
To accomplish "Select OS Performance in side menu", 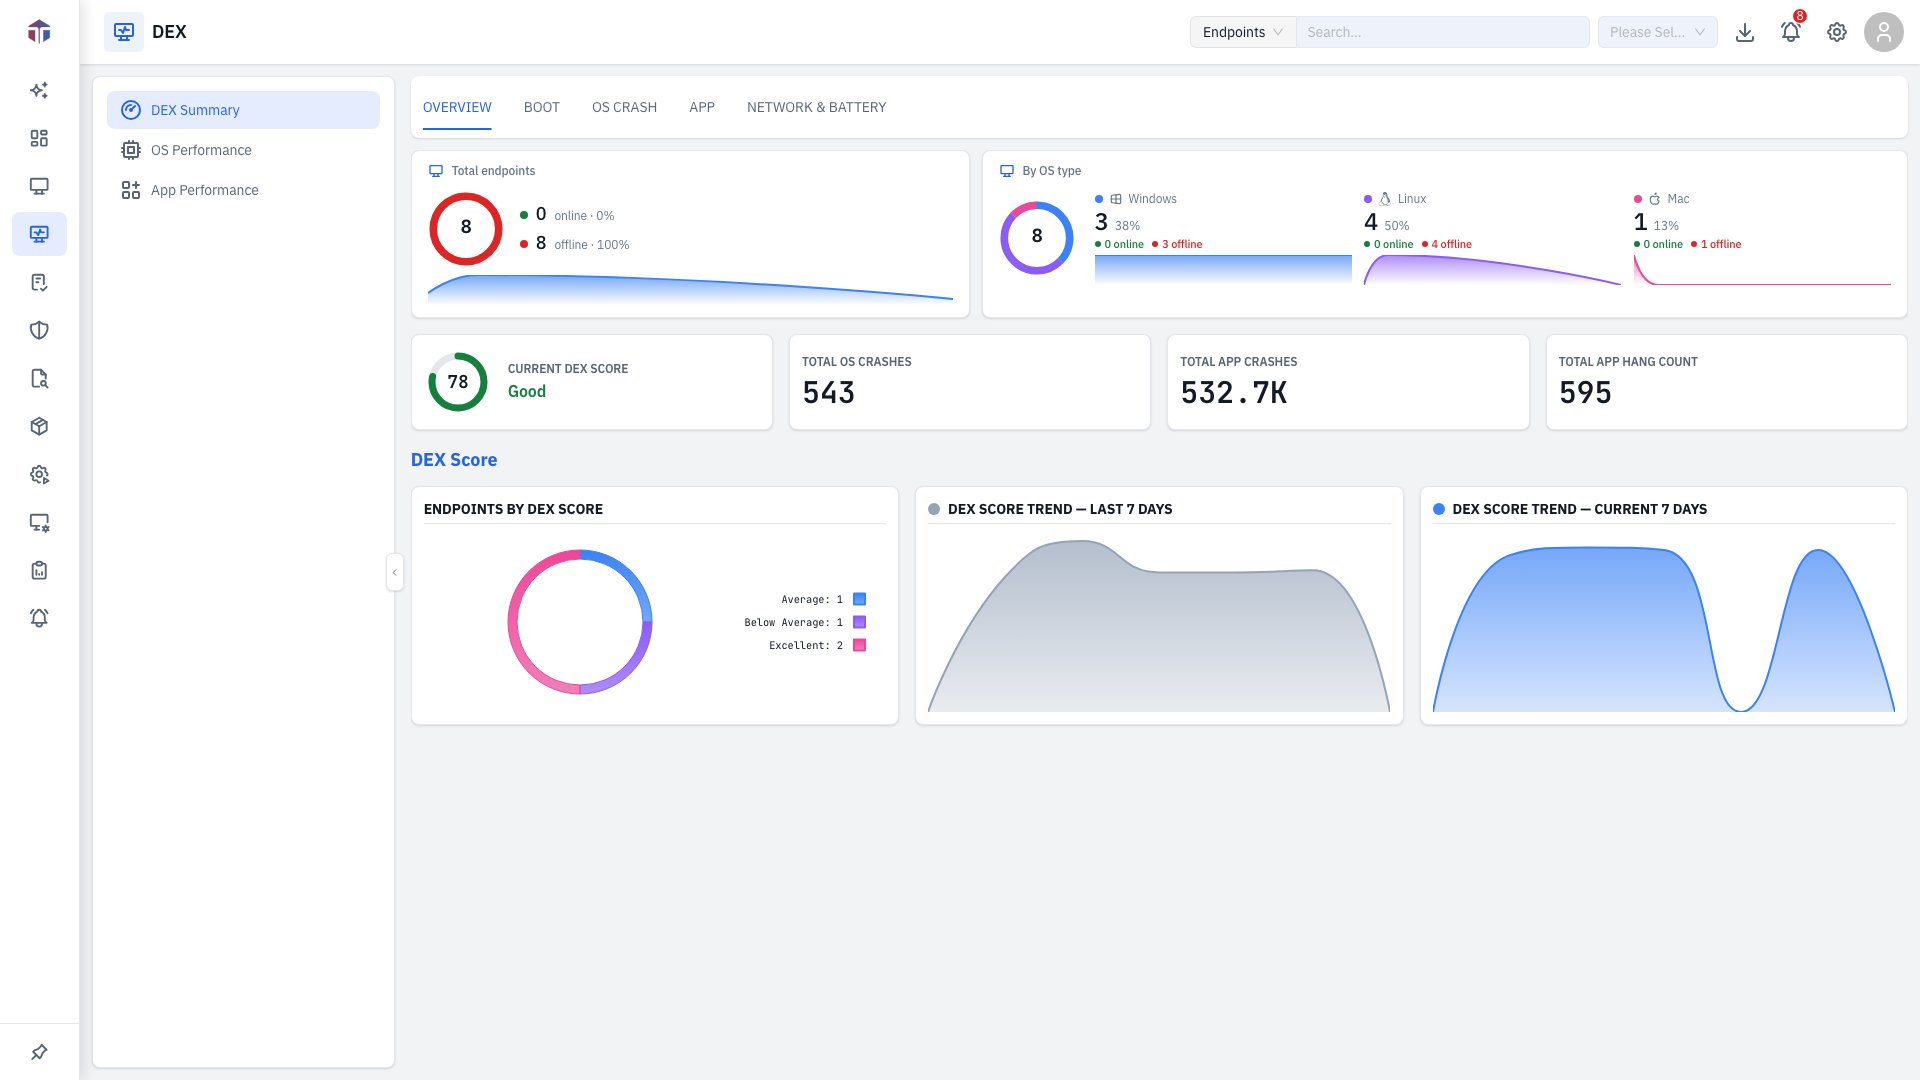I will pyautogui.click(x=243, y=150).
